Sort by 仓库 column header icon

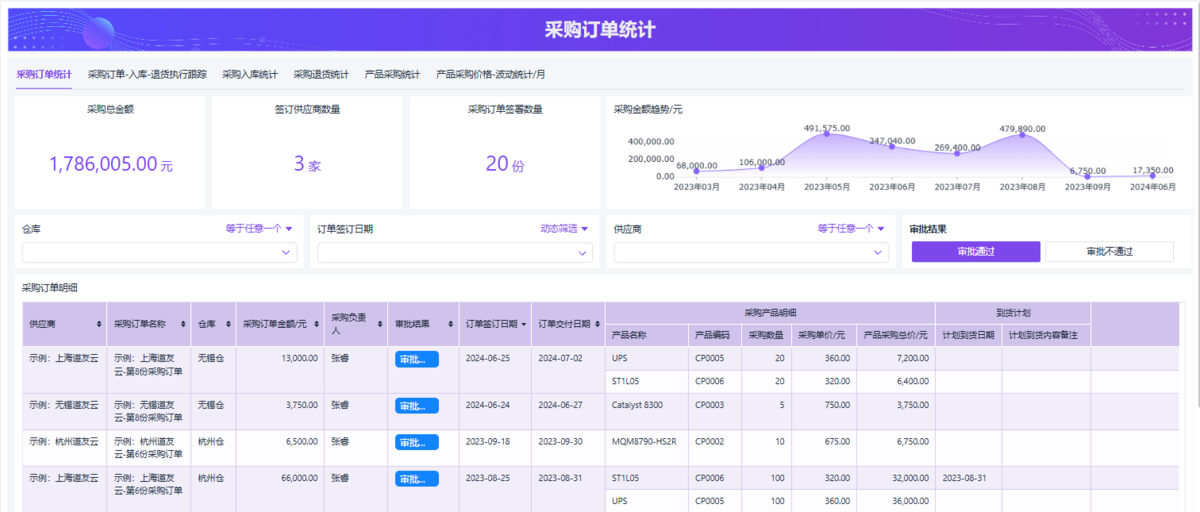[x=227, y=324]
